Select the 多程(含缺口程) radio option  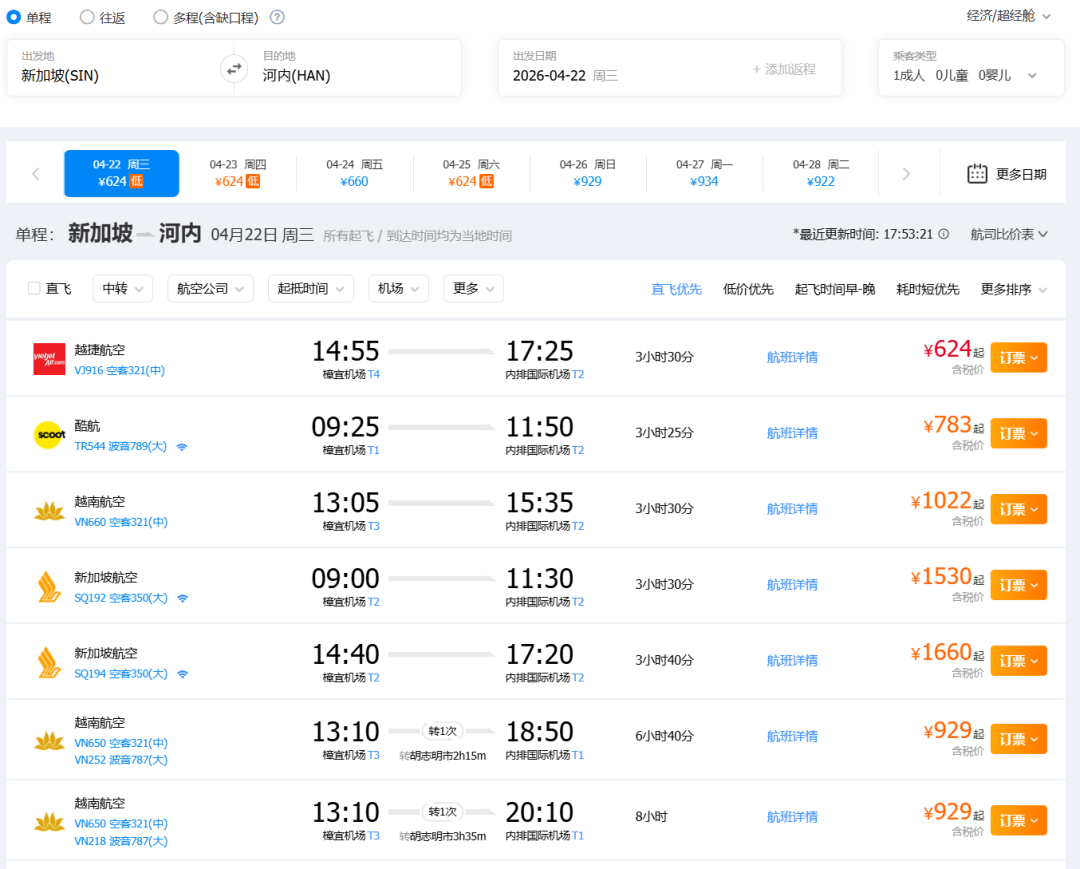point(161,17)
